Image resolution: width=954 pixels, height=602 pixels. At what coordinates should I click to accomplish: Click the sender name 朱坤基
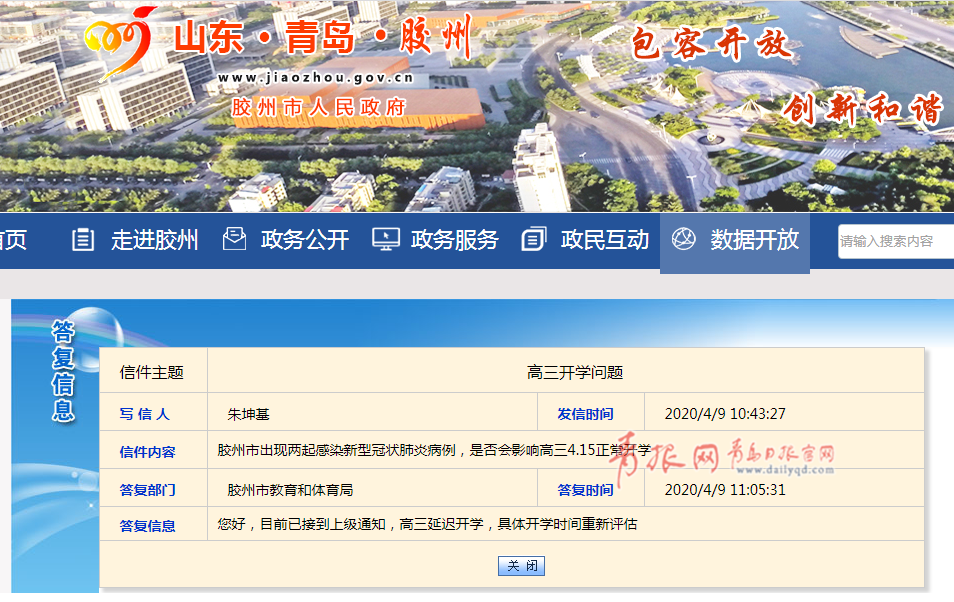click(x=248, y=415)
